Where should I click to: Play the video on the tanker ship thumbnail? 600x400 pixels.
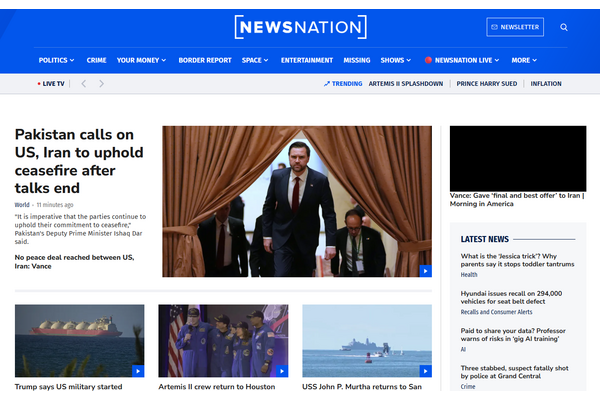(138, 371)
